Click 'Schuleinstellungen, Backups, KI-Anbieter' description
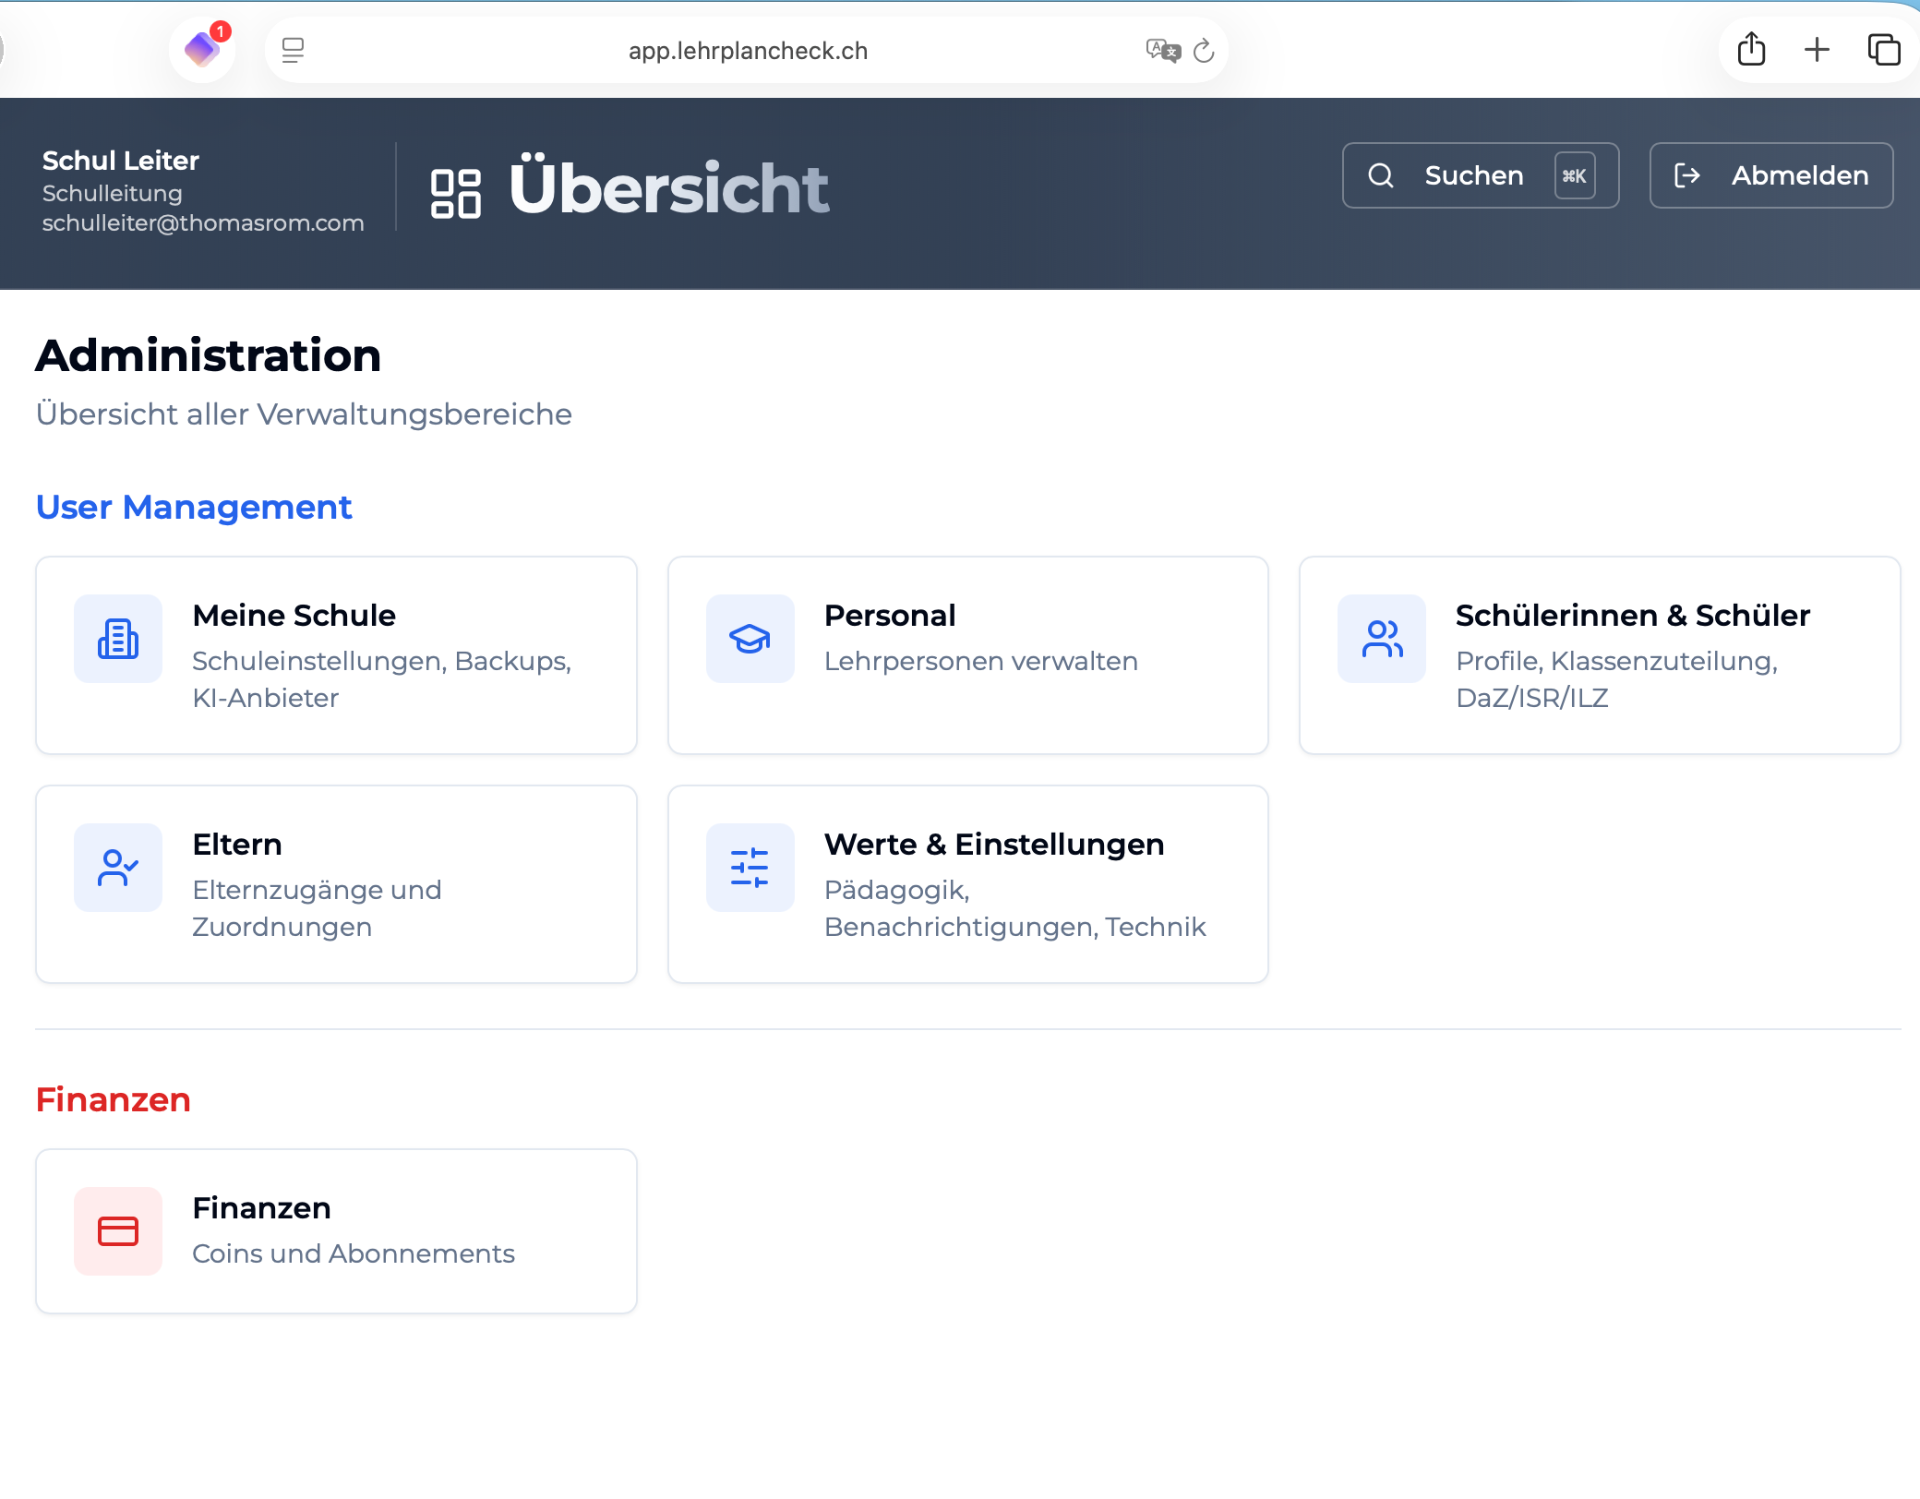This screenshot has width=1920, height=1499. pyautogui.click(x=382, y=679)
